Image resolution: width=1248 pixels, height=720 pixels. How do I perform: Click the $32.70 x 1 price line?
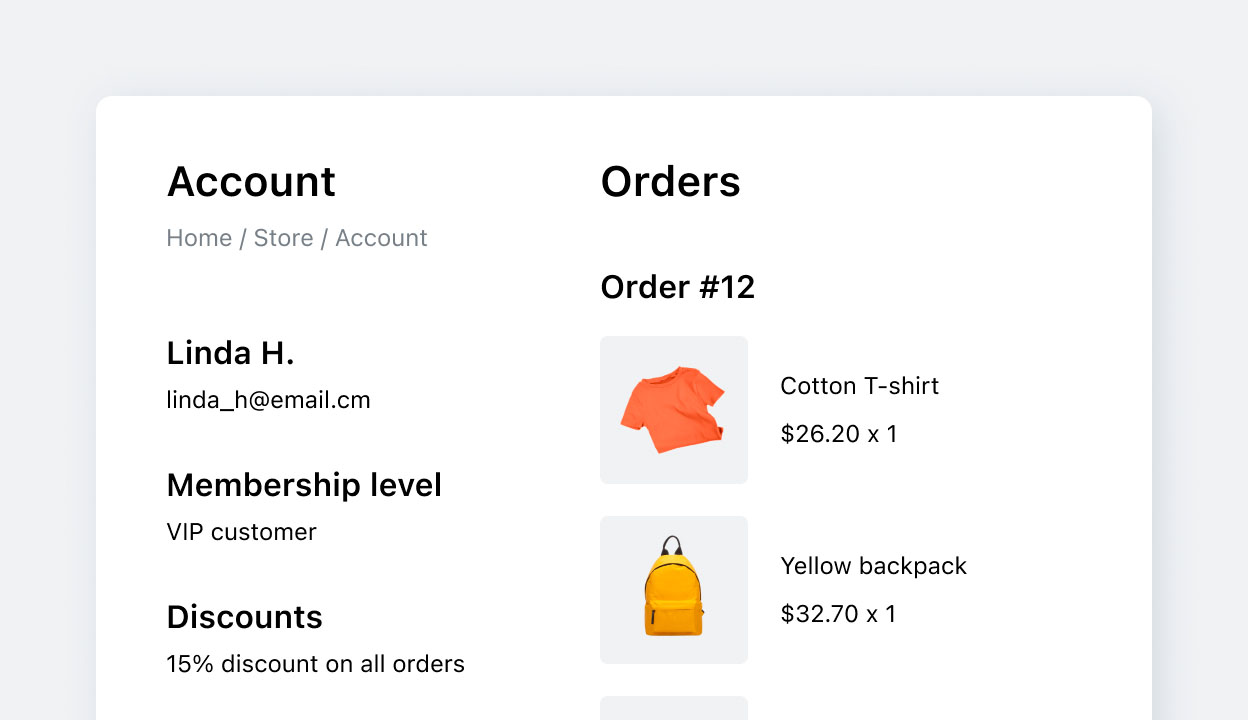point(838,614)
